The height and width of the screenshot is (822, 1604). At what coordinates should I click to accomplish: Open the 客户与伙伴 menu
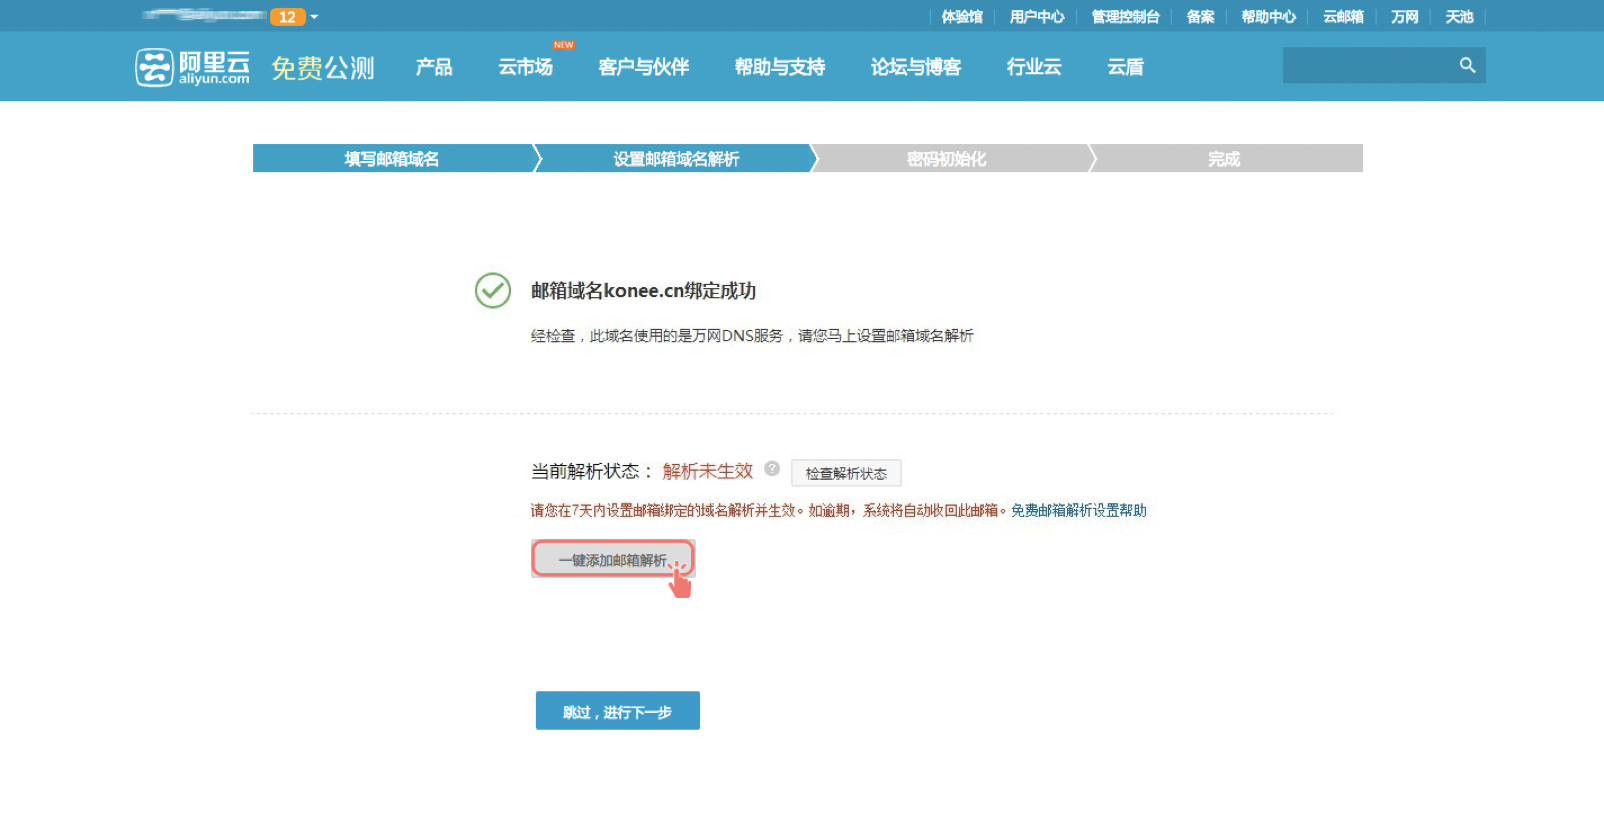pos(643,67)
